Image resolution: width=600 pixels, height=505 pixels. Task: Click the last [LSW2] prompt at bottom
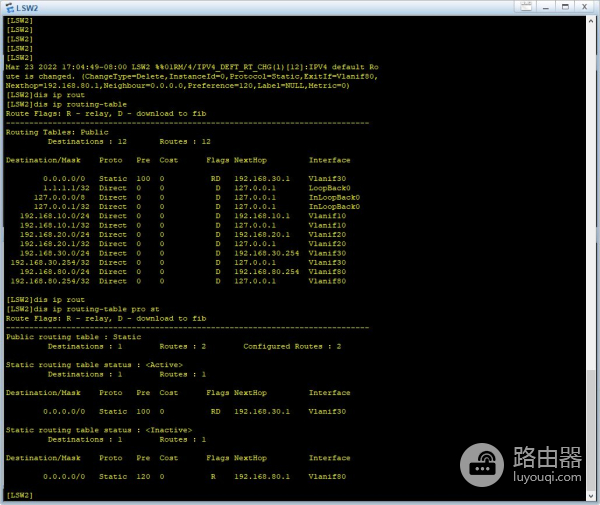pos(20,495)
